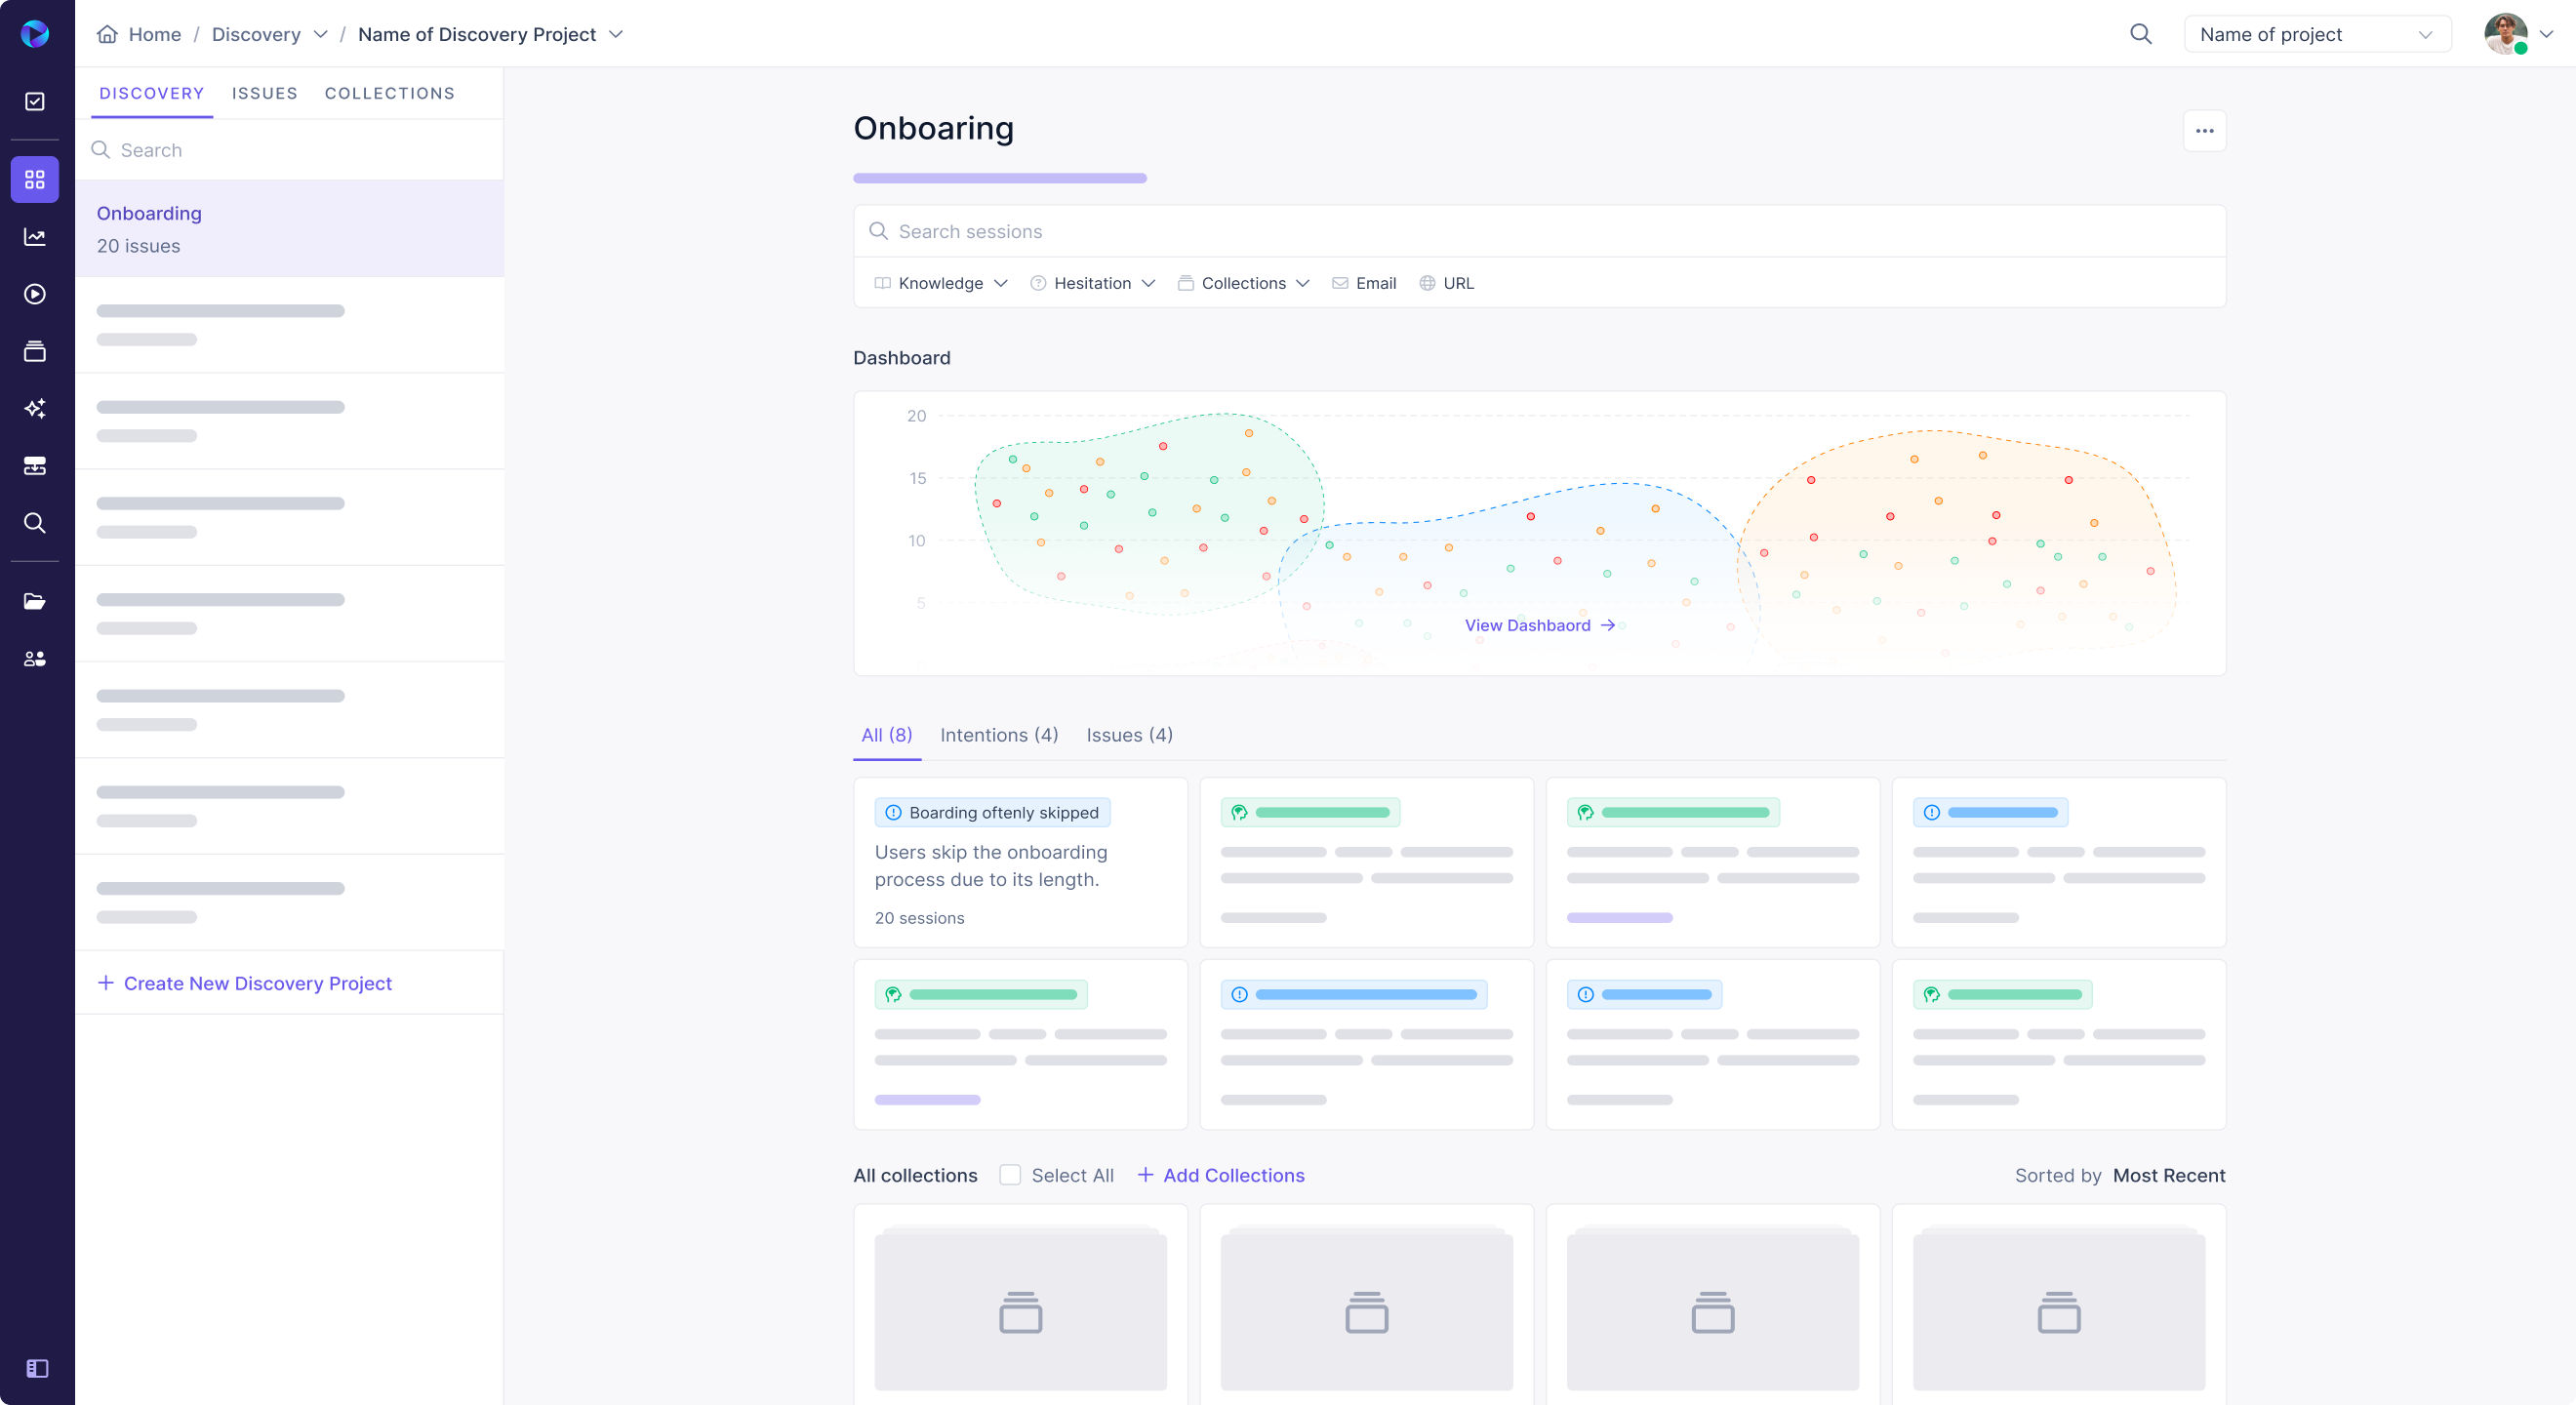Viewport: 2576px width, 1405px height.
Task: Apply the Email session filter
Action: point(1364,283)
